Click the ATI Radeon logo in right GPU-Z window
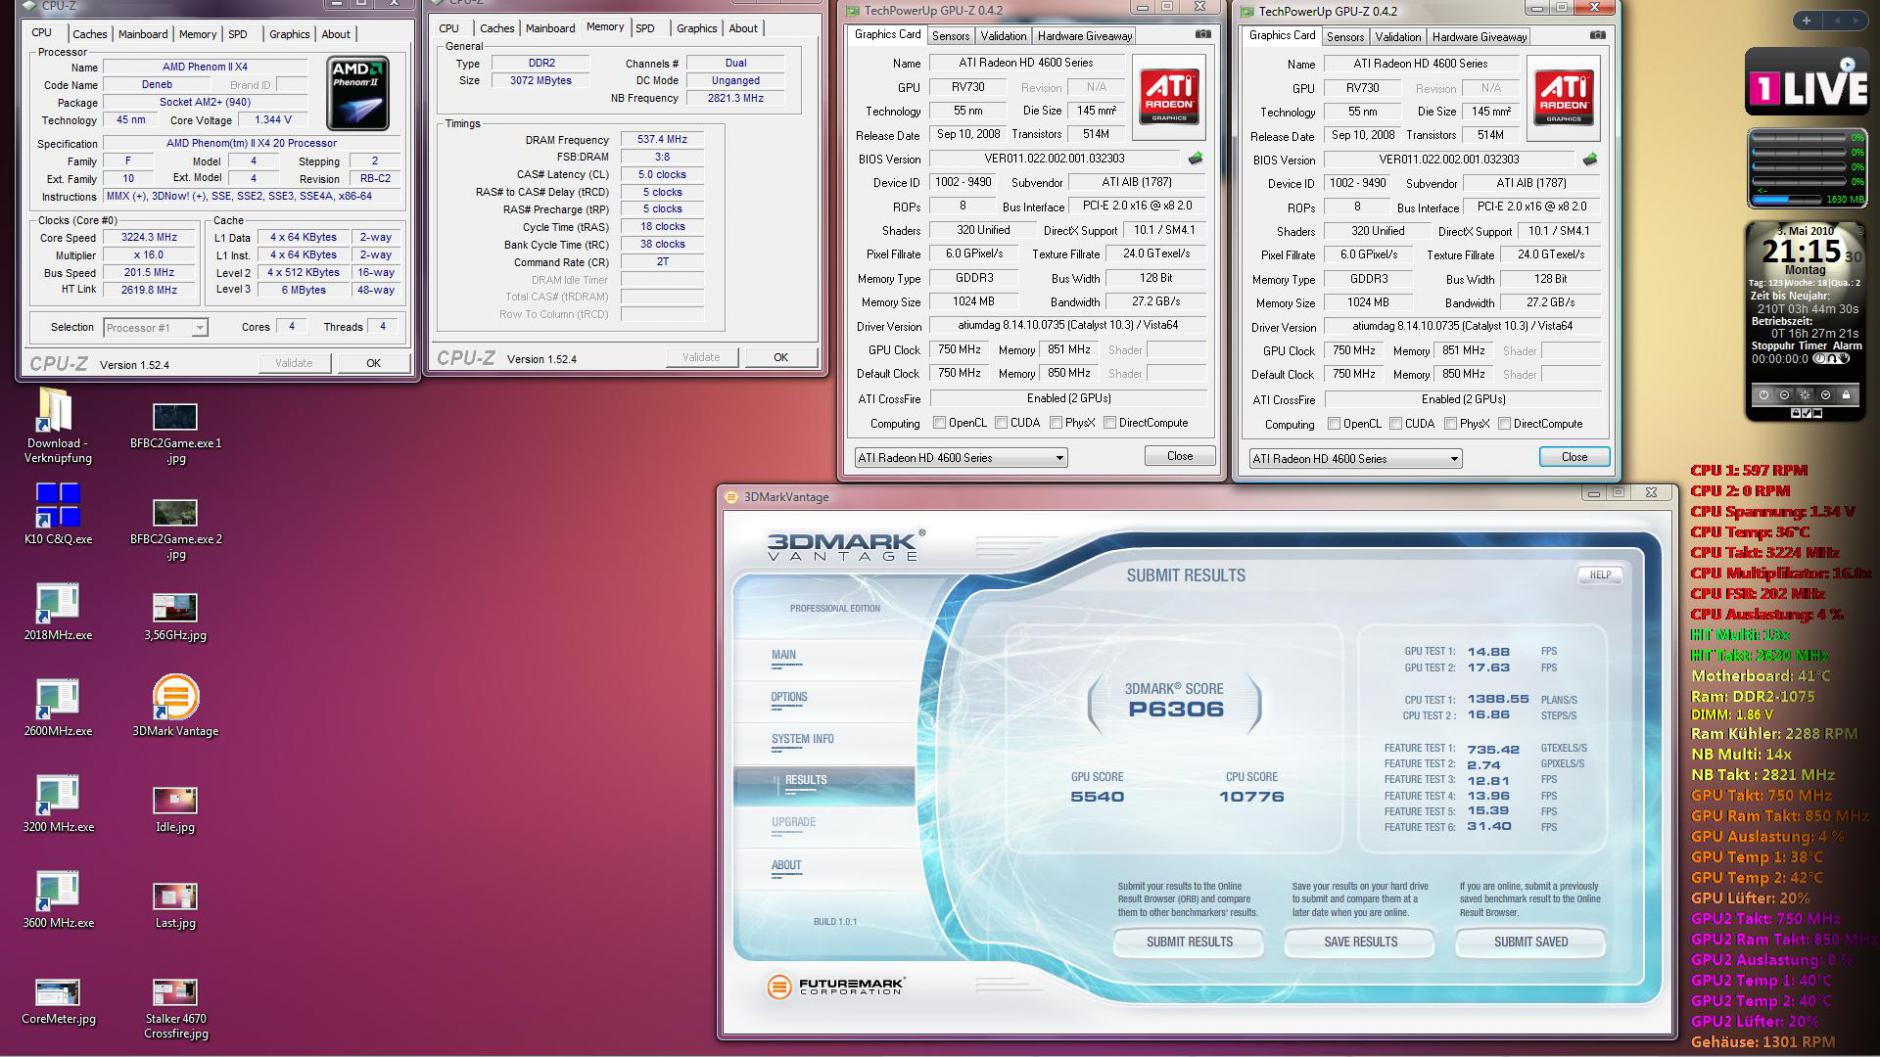Screen dimensions: 1880x1057 pyautogui.click(x=1564, y=98)
